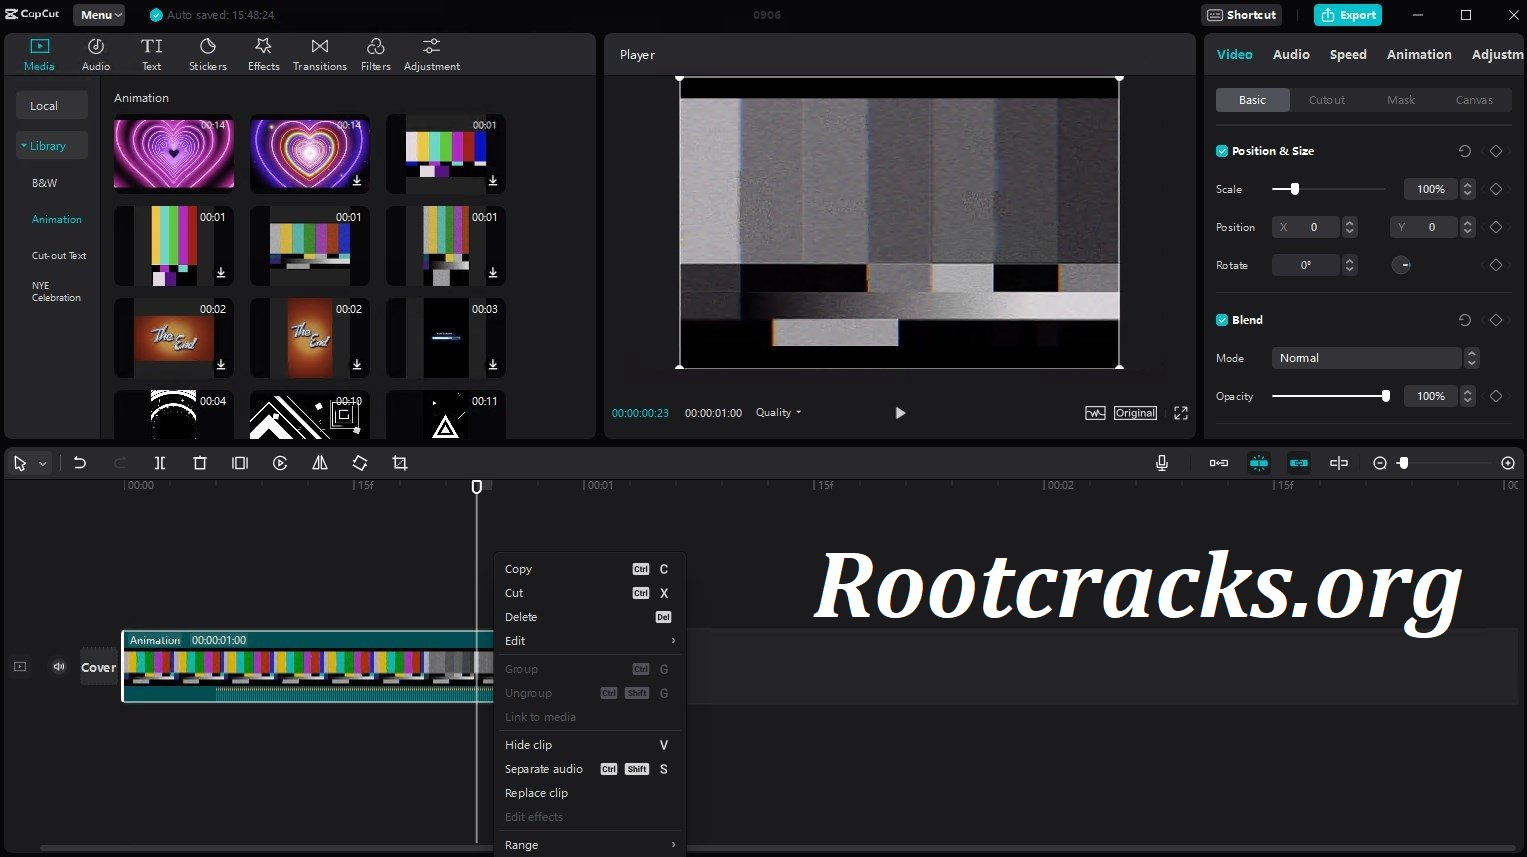Toggle main track magnet

[x=1219, y=463]
